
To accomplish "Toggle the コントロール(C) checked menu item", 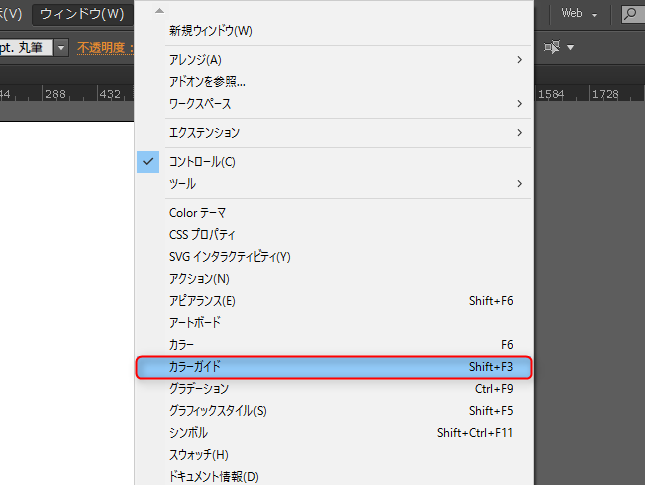I will coord(202,161).
